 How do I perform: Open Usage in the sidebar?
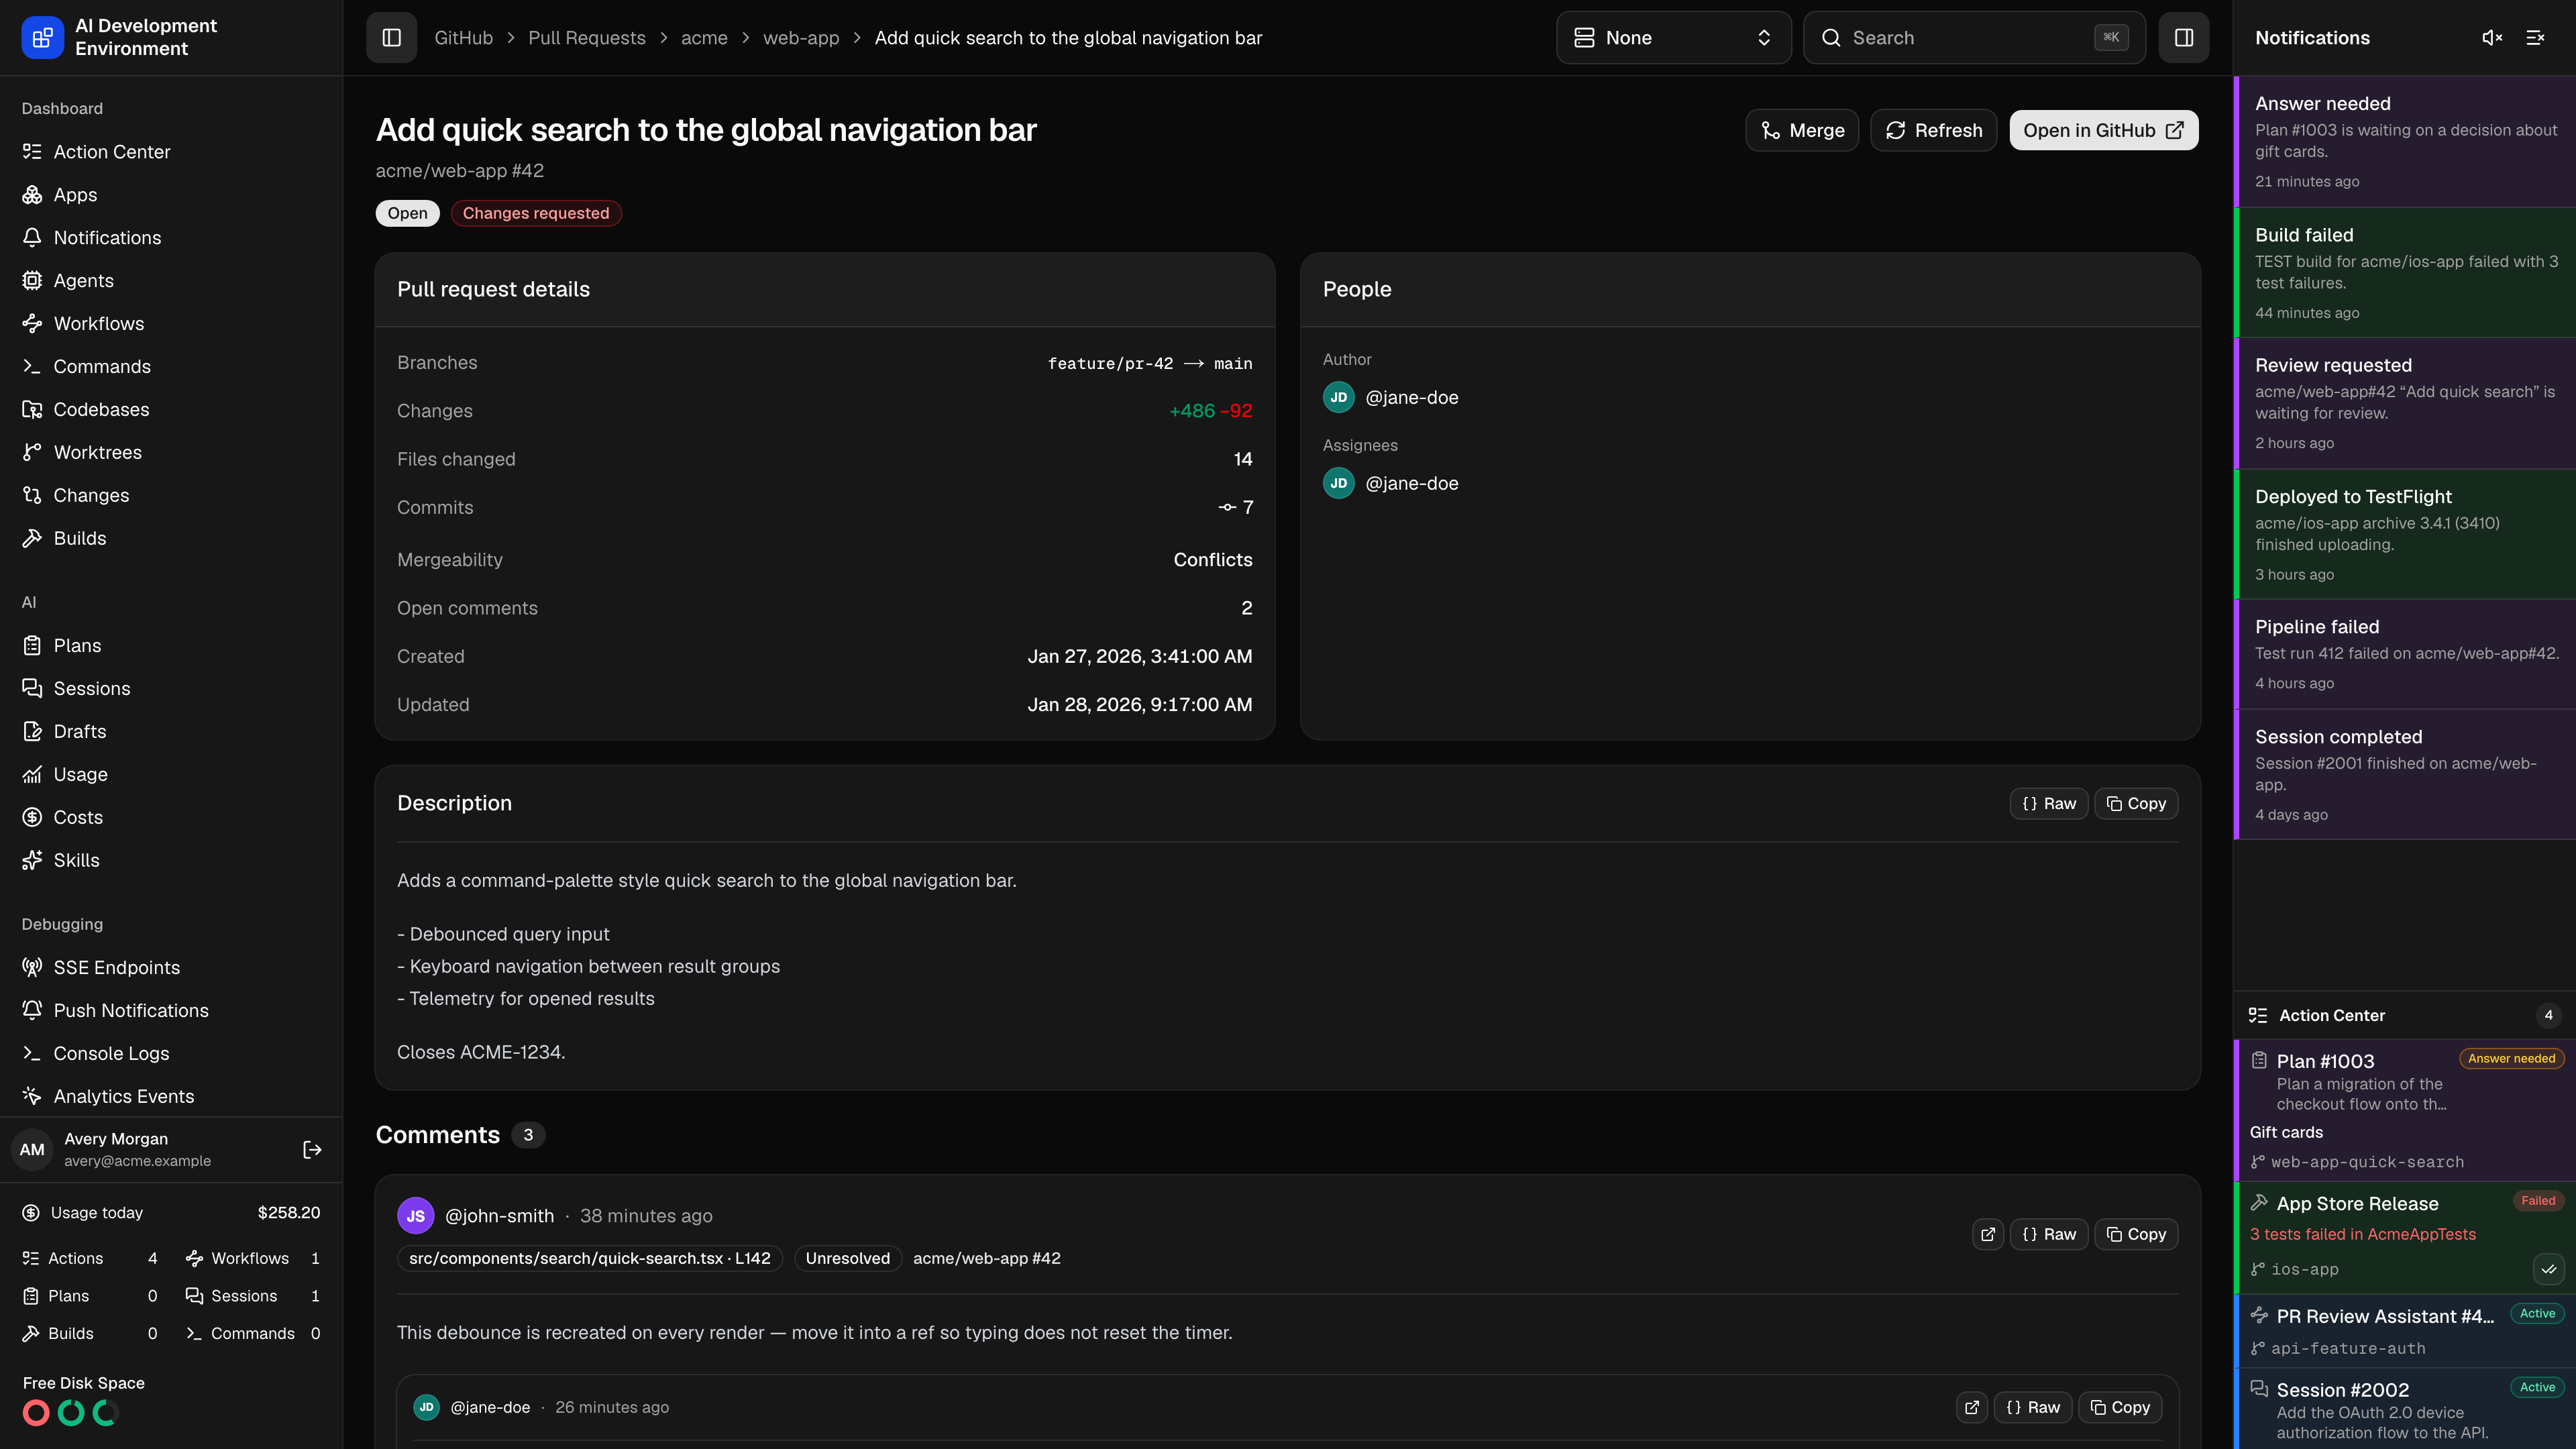(171, 775)
